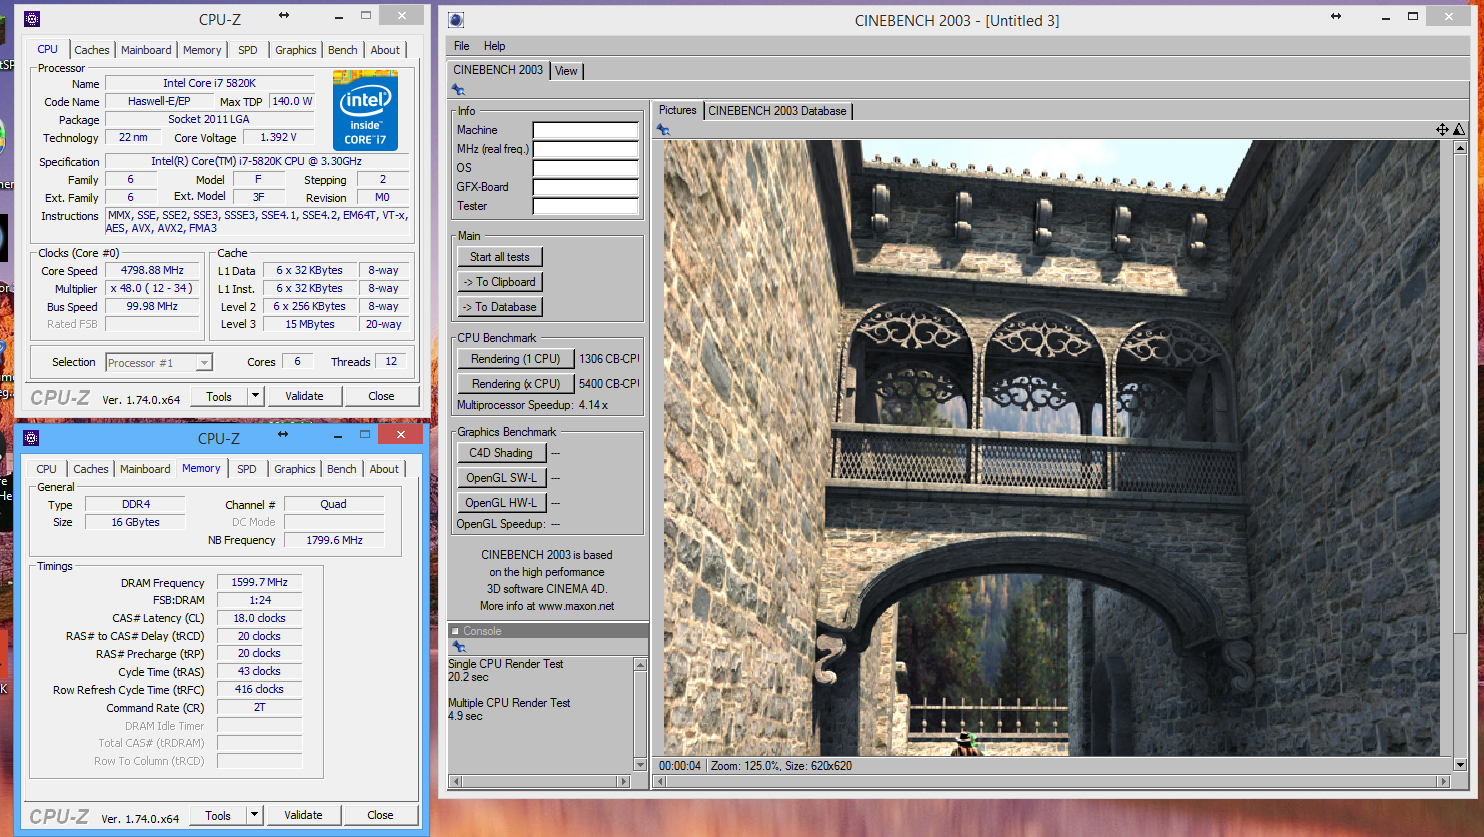
Task: Click Validate in the lower CPU-Z window
Action: [303, 815]
